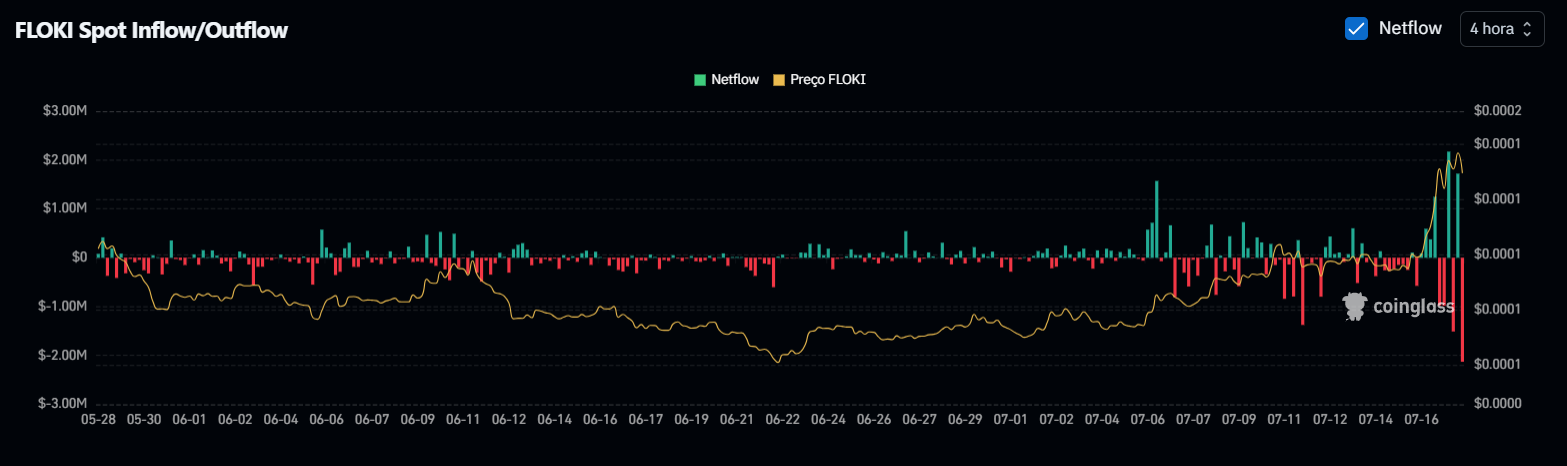Click the 06-01 date label
This screenshot has width=1567, height=466.
pyautogui.click(x=189, y=420)
